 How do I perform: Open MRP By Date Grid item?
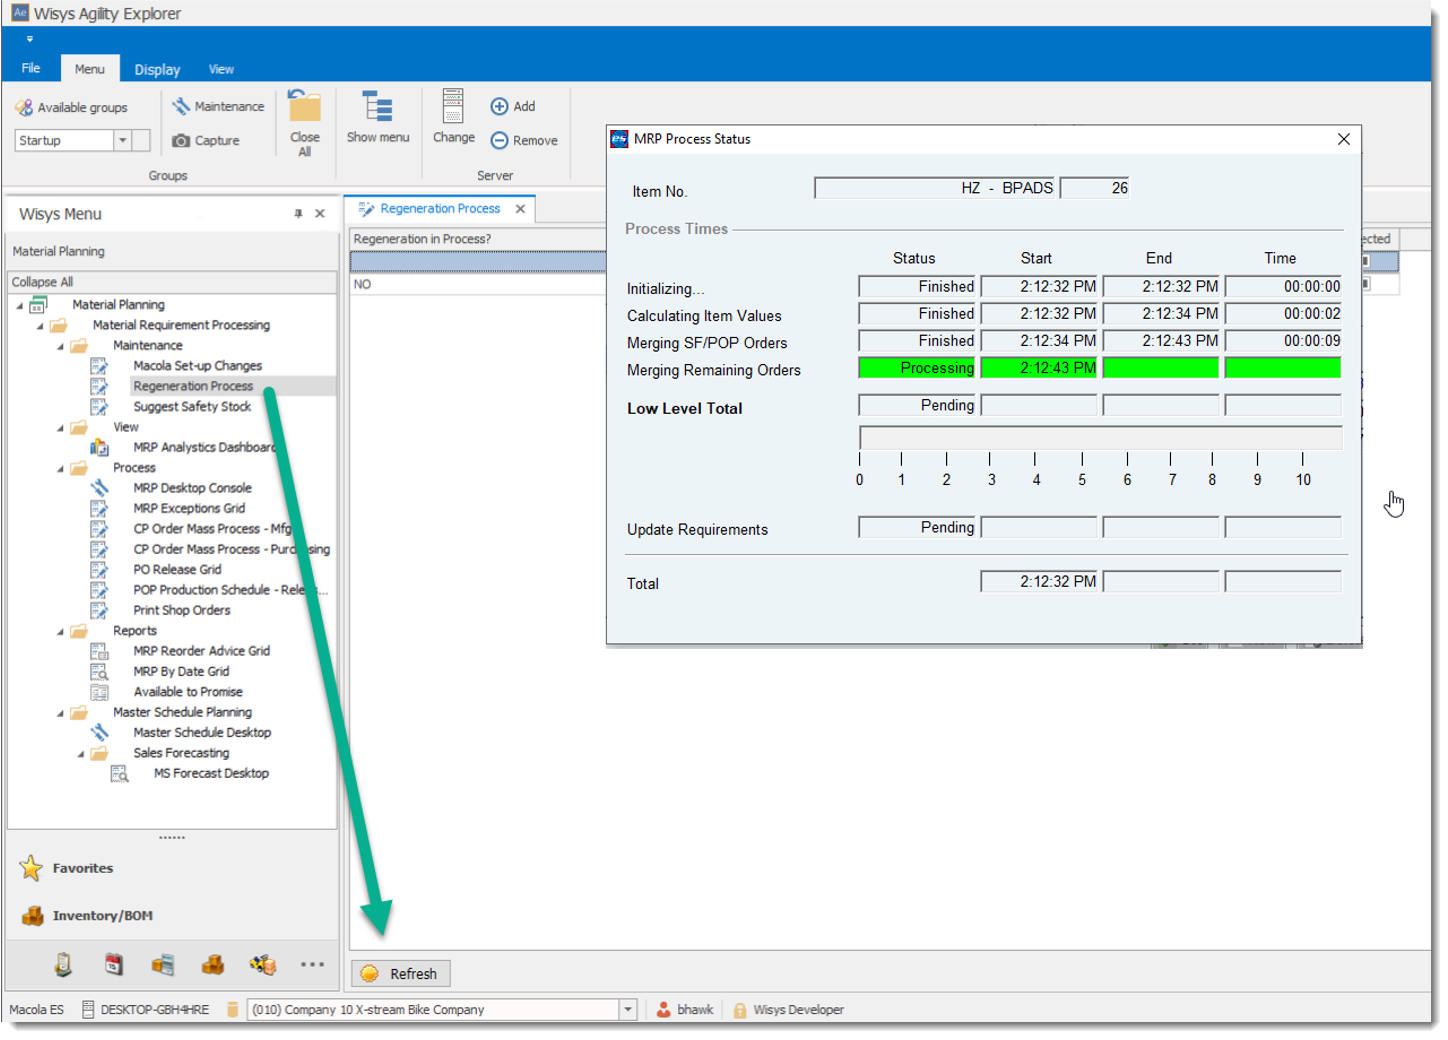click(181, 671)
